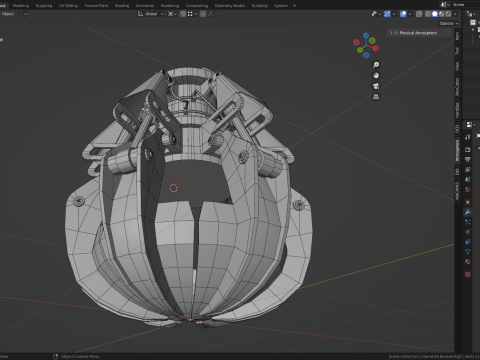Open the Tool properties tab icon
Viewport: 480px width, 360px height.
(x=468, y=137)
